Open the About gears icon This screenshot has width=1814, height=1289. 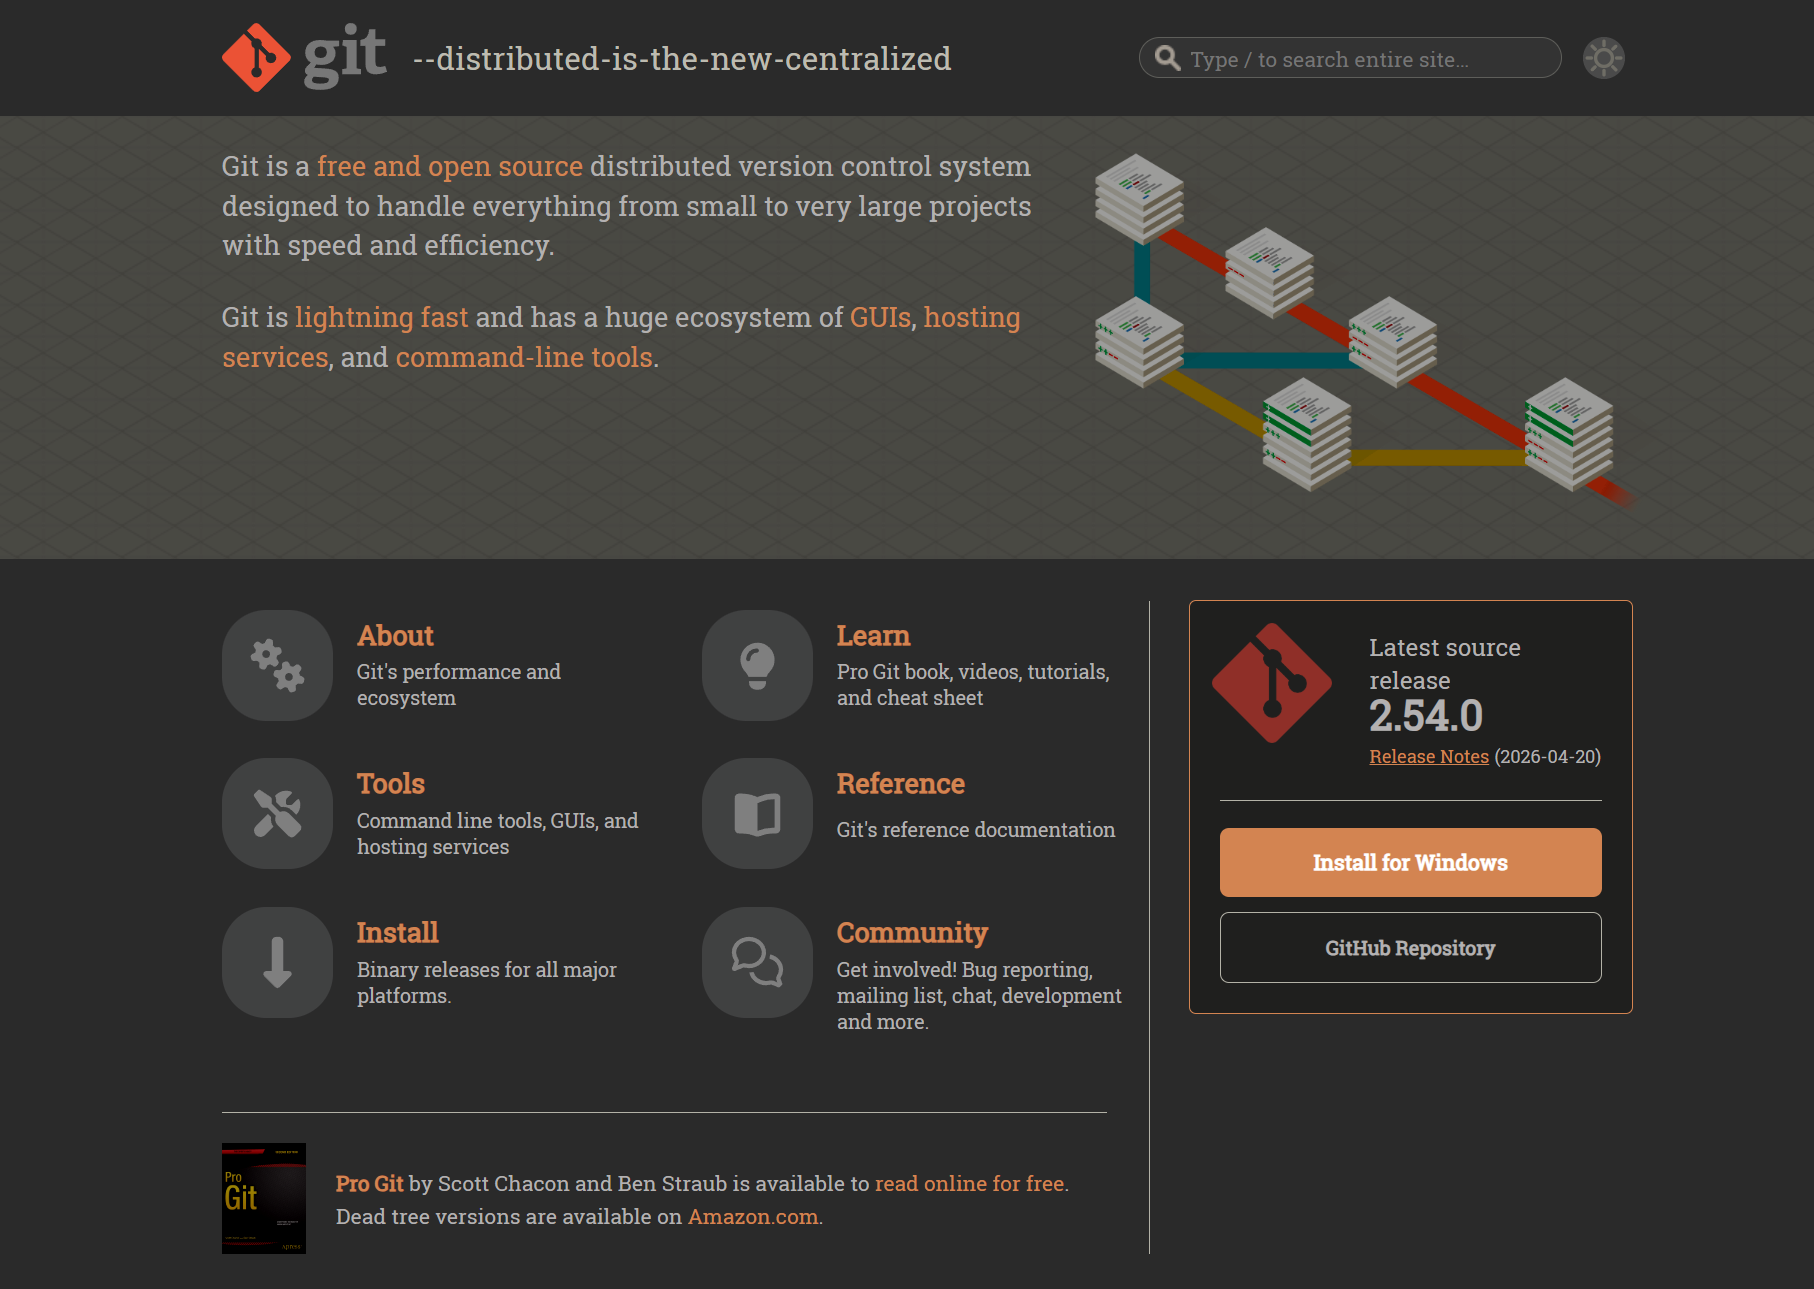[x=277, y=665]
